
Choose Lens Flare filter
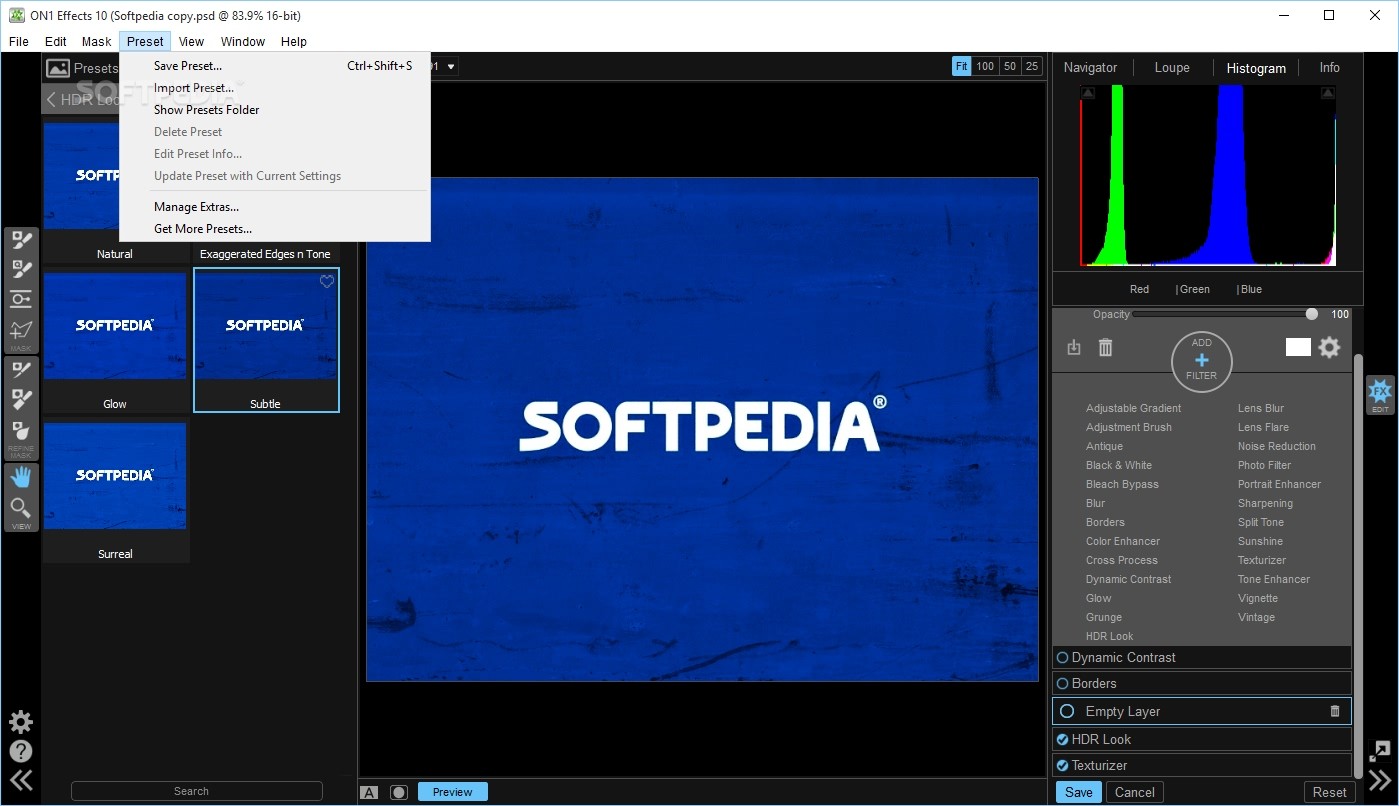pyautogui.click(x=1263, y=427)
